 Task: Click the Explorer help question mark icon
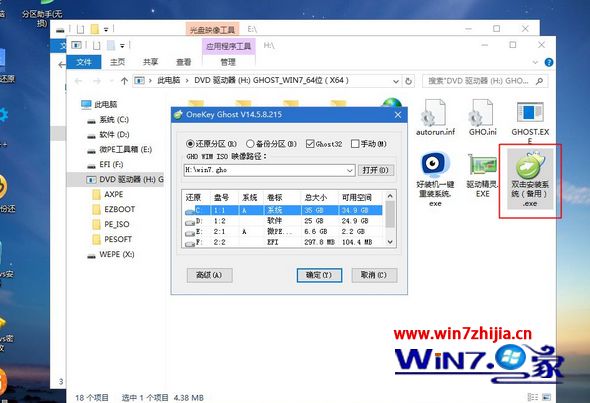549,62
